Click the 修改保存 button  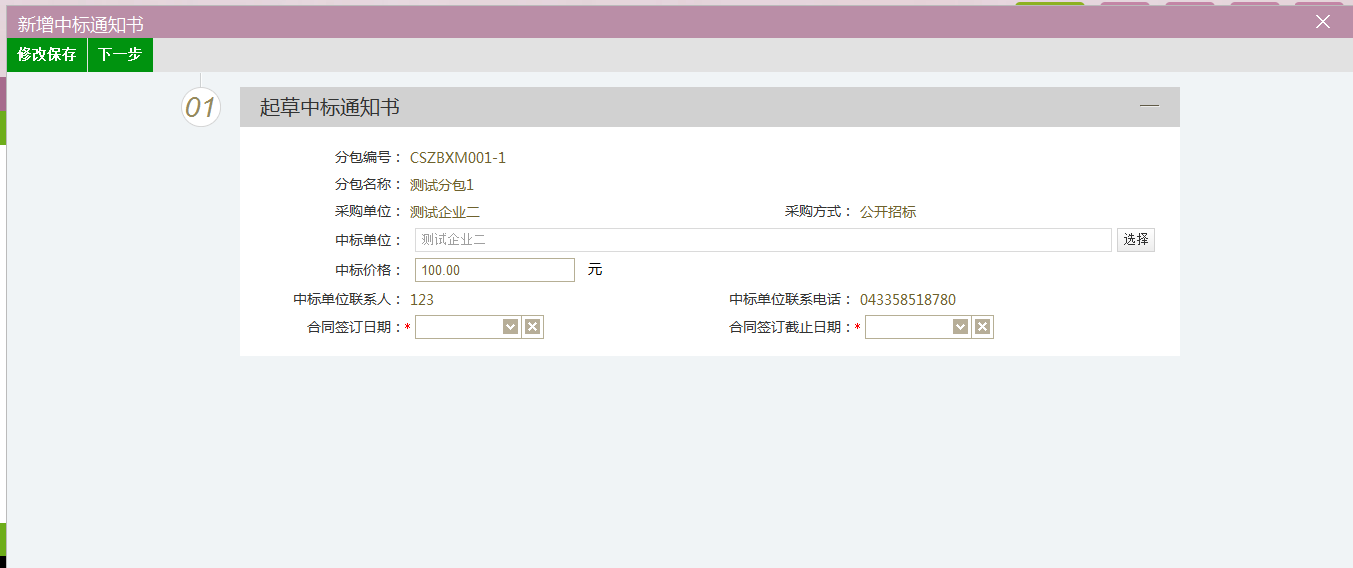pos(47,55)
